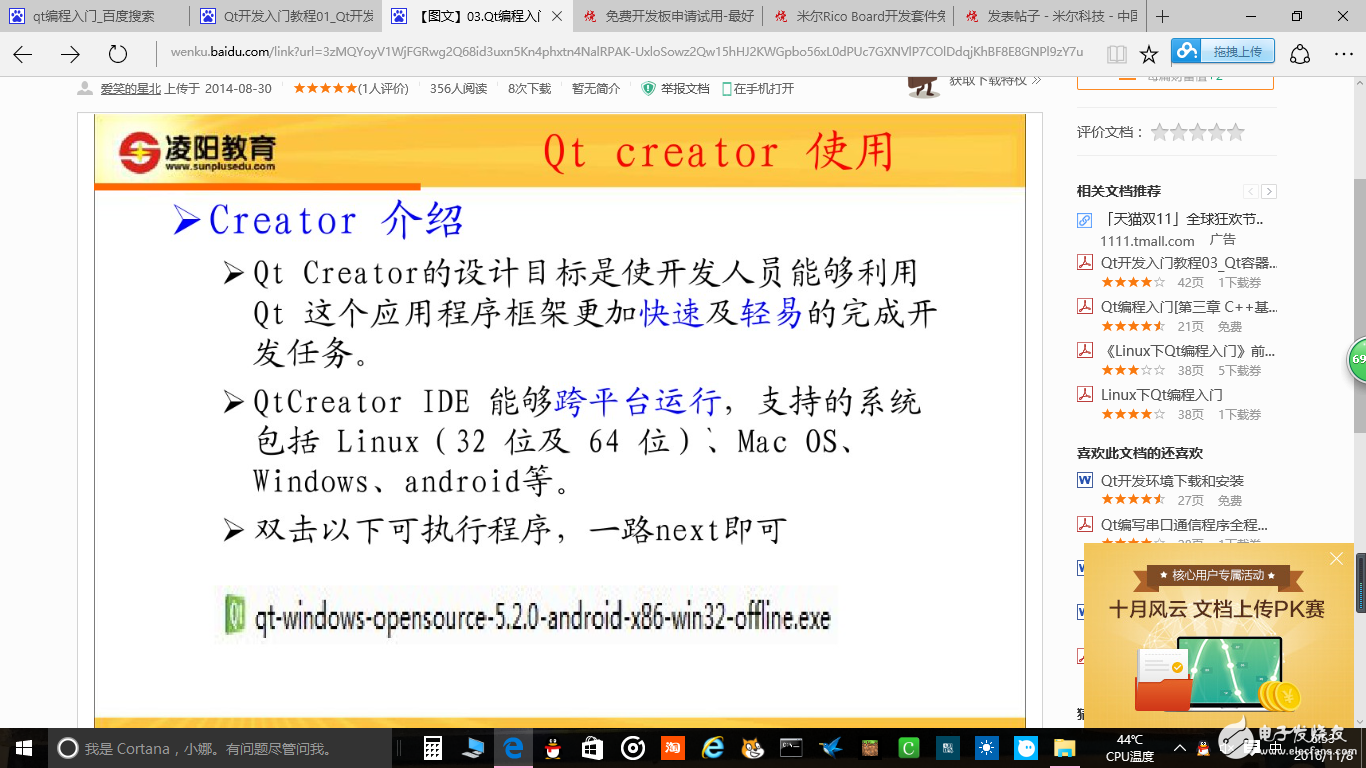Close the 十月风云 promotion popup
1366x768 pixels.
(x=1336, y=559)
